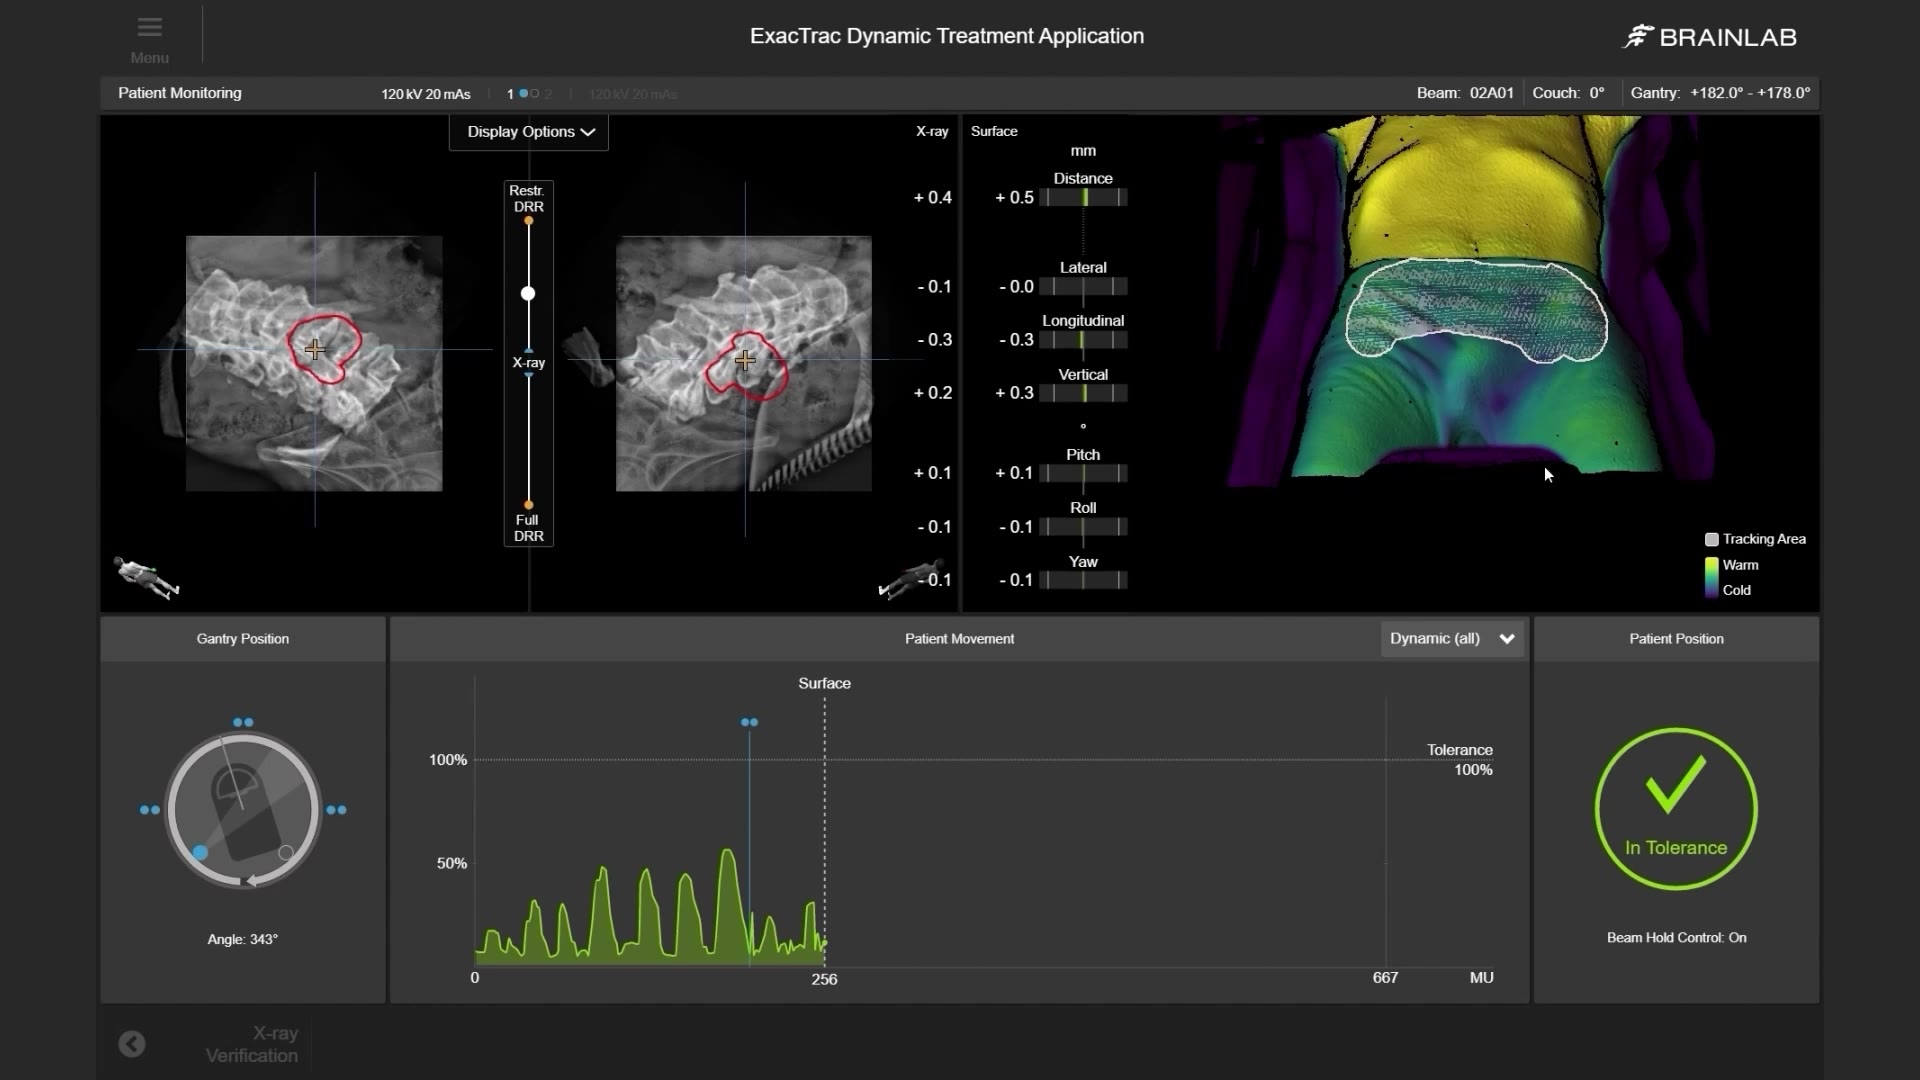Click the Pitch deviation bar

pyautogui.click(x=1084, y=473)
